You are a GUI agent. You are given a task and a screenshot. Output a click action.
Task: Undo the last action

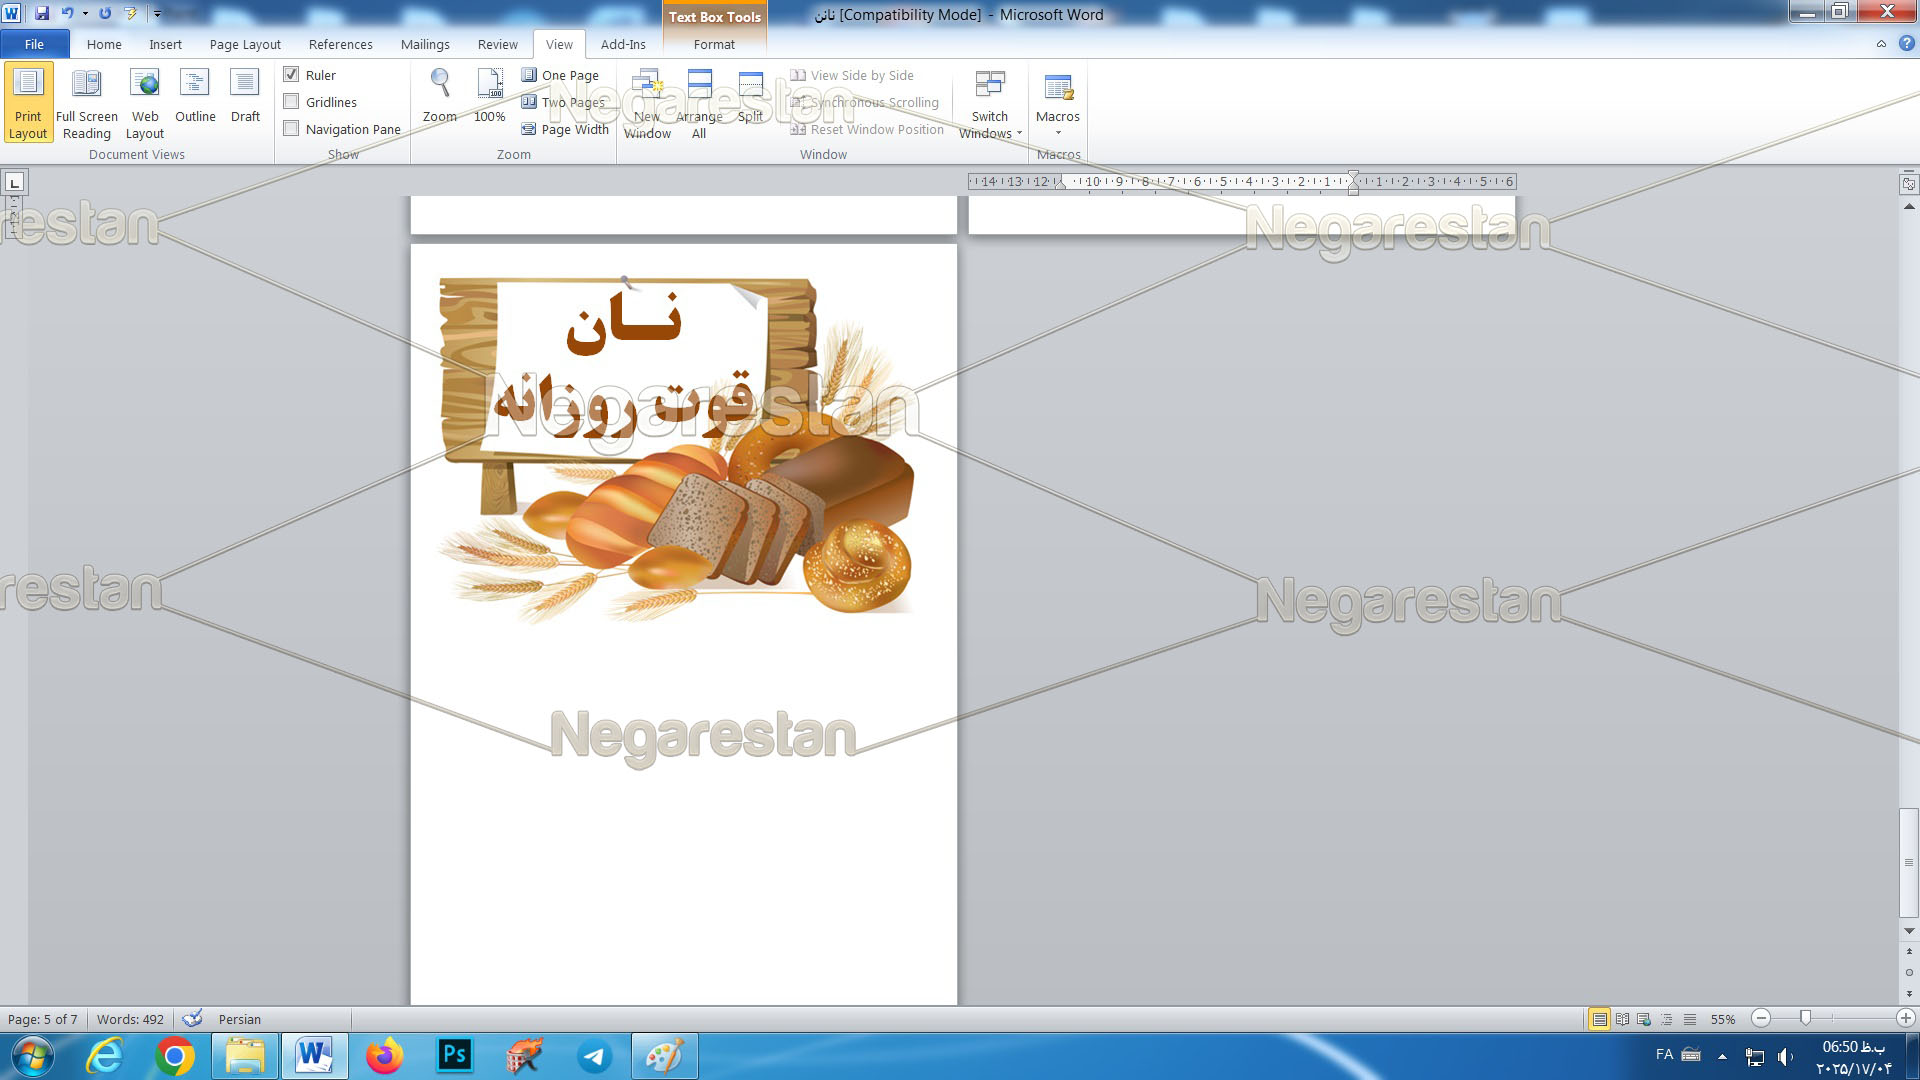click(67, 14)
